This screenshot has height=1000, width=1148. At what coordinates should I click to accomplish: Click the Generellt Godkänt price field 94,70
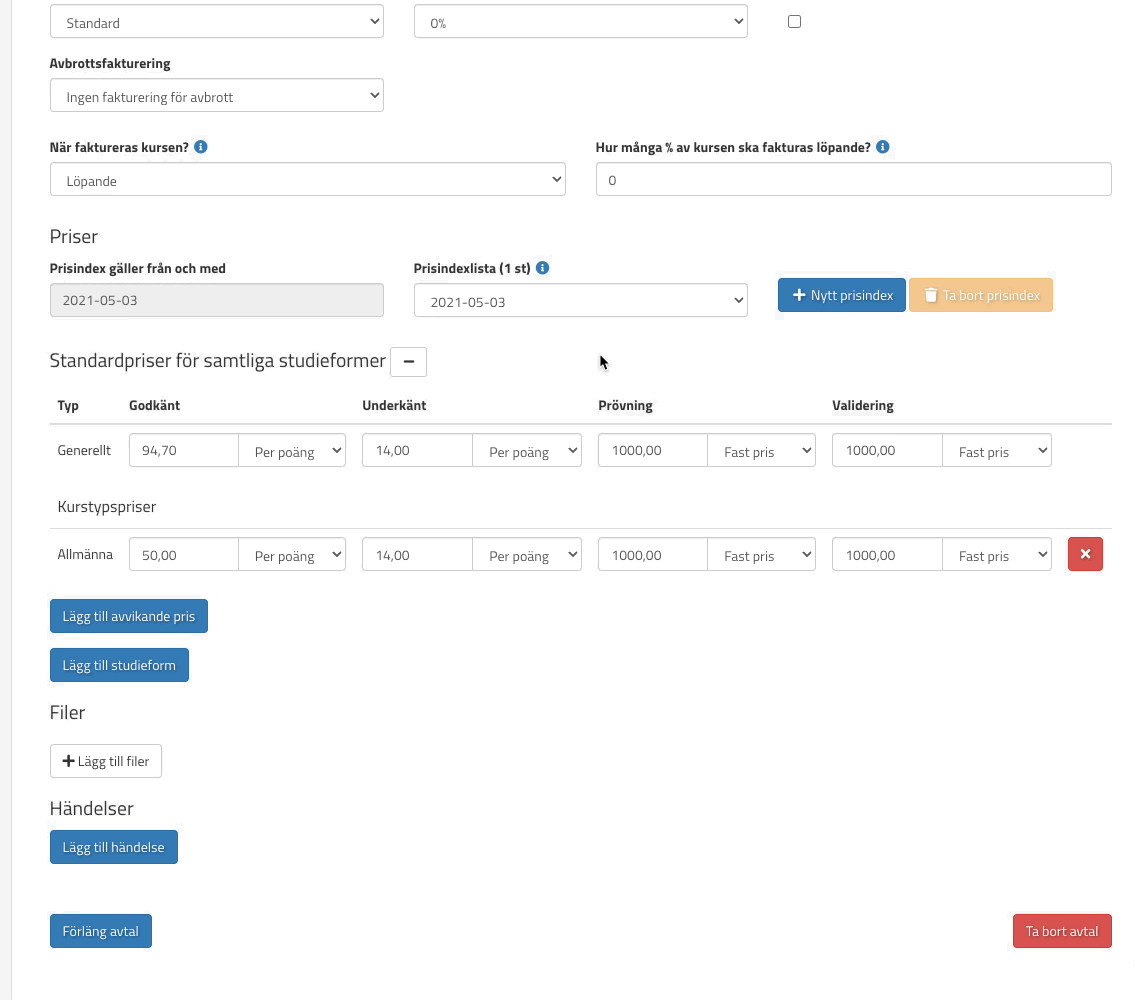pyautogui.click(x=184, y=451)
